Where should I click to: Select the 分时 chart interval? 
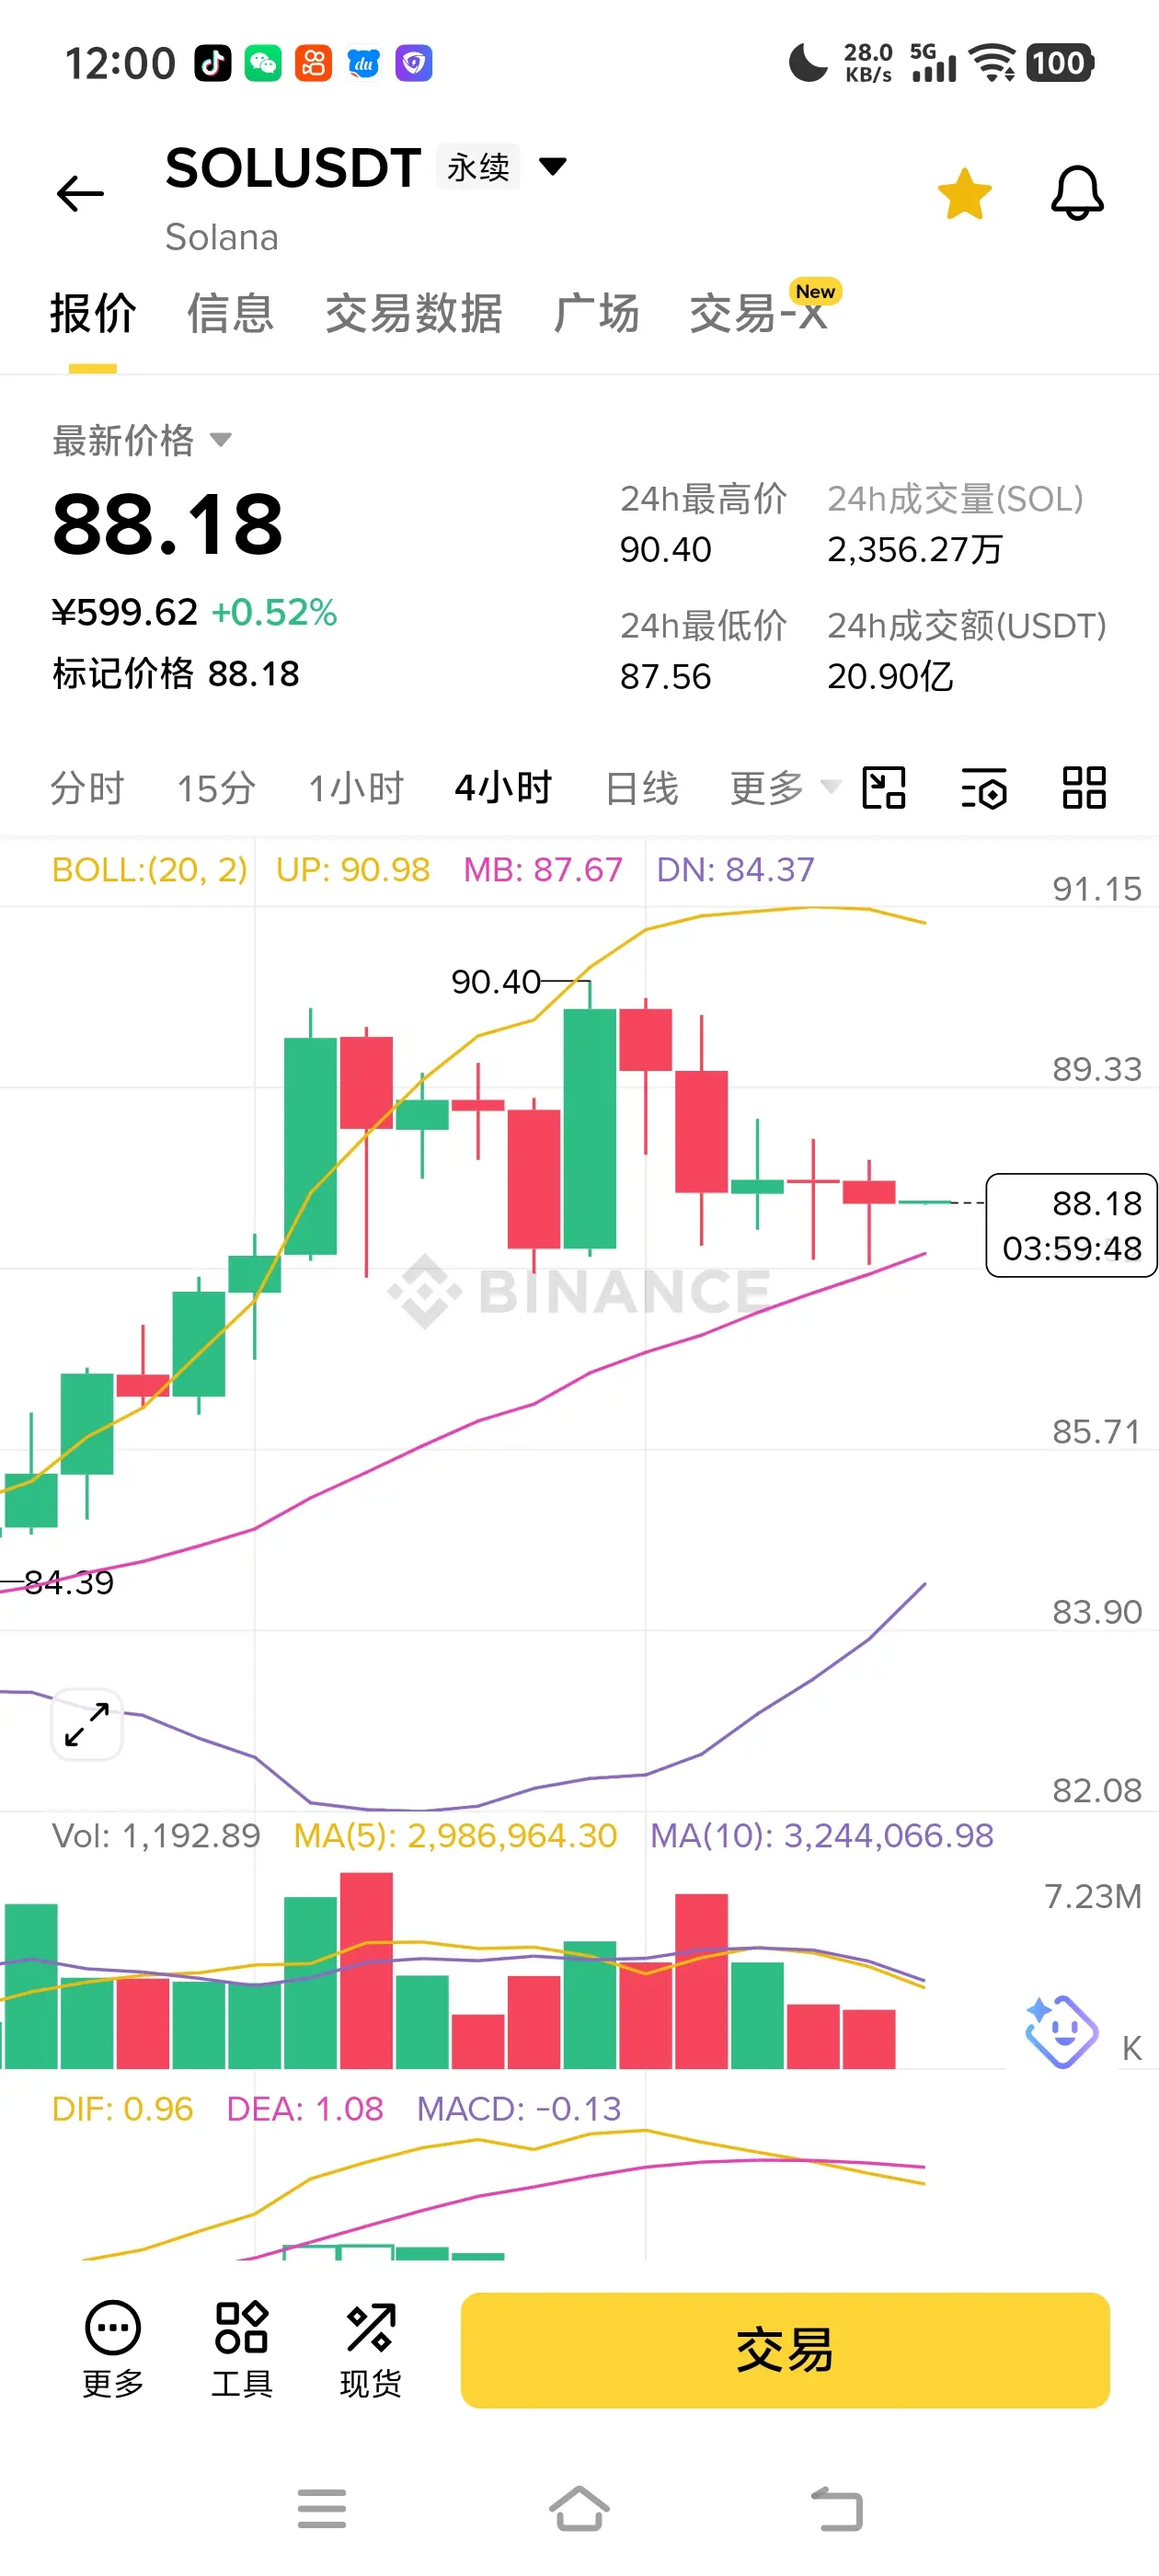(87, 788)
